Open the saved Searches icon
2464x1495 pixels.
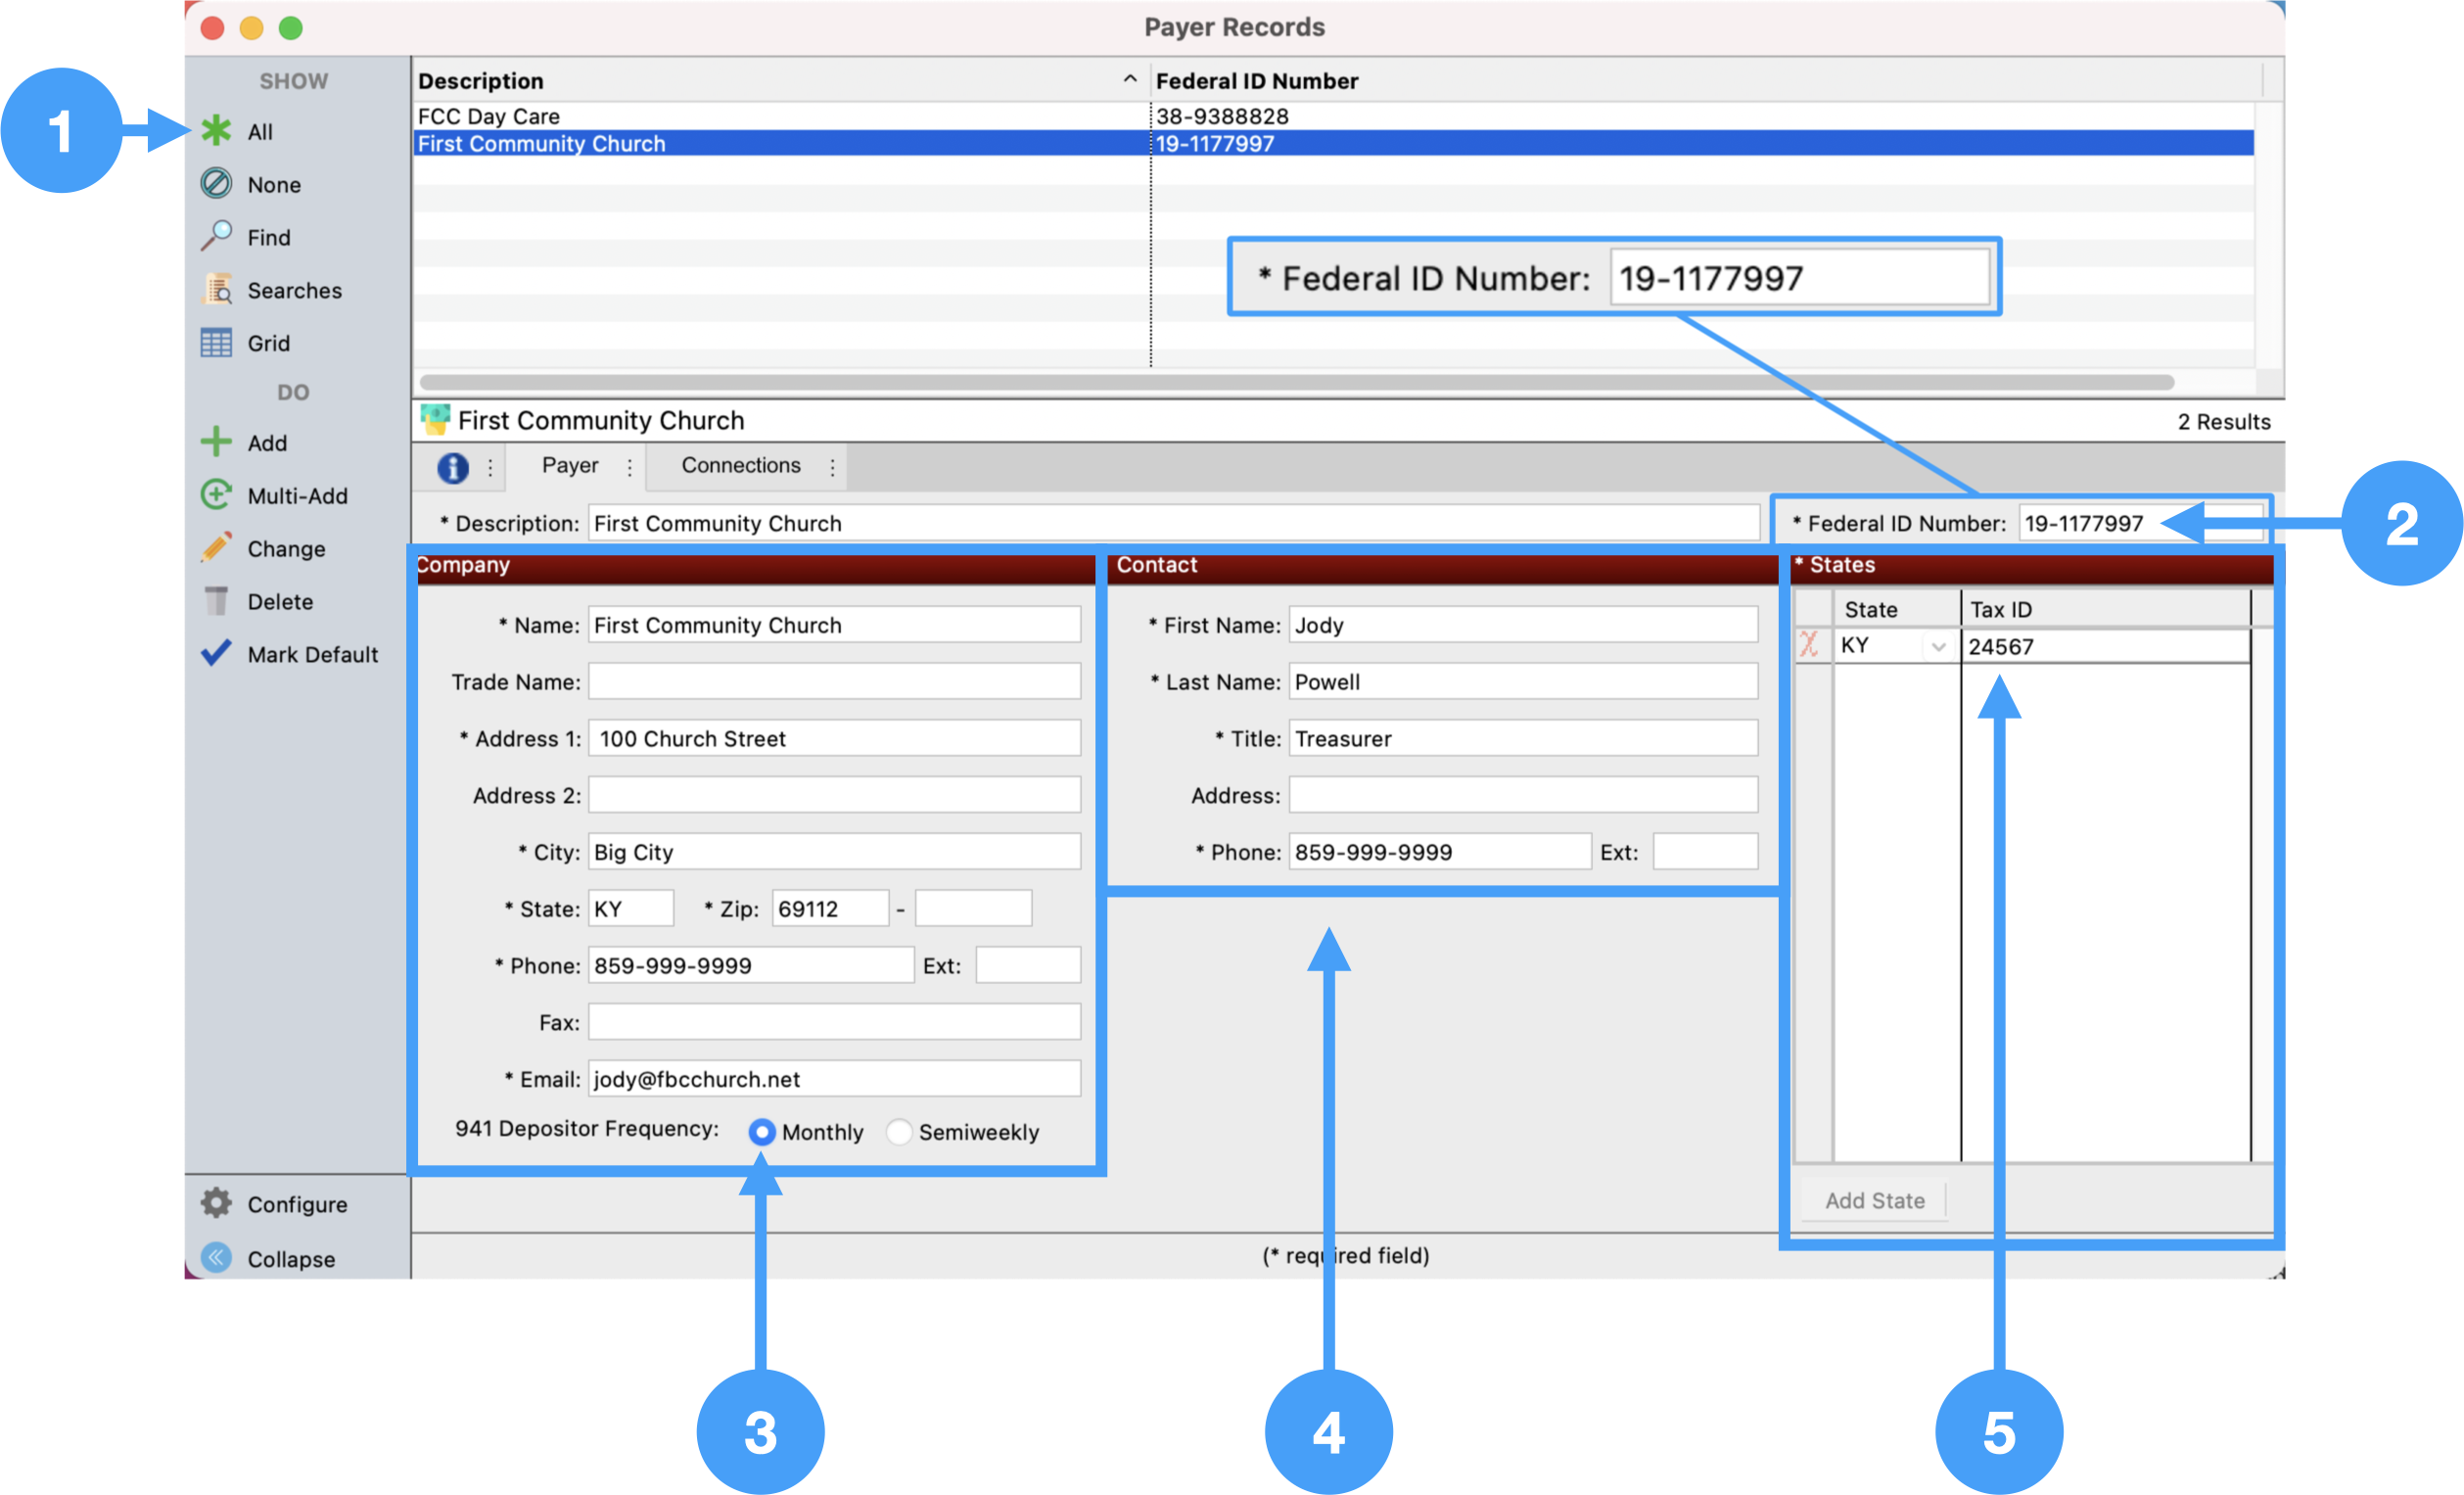(216, 290)
